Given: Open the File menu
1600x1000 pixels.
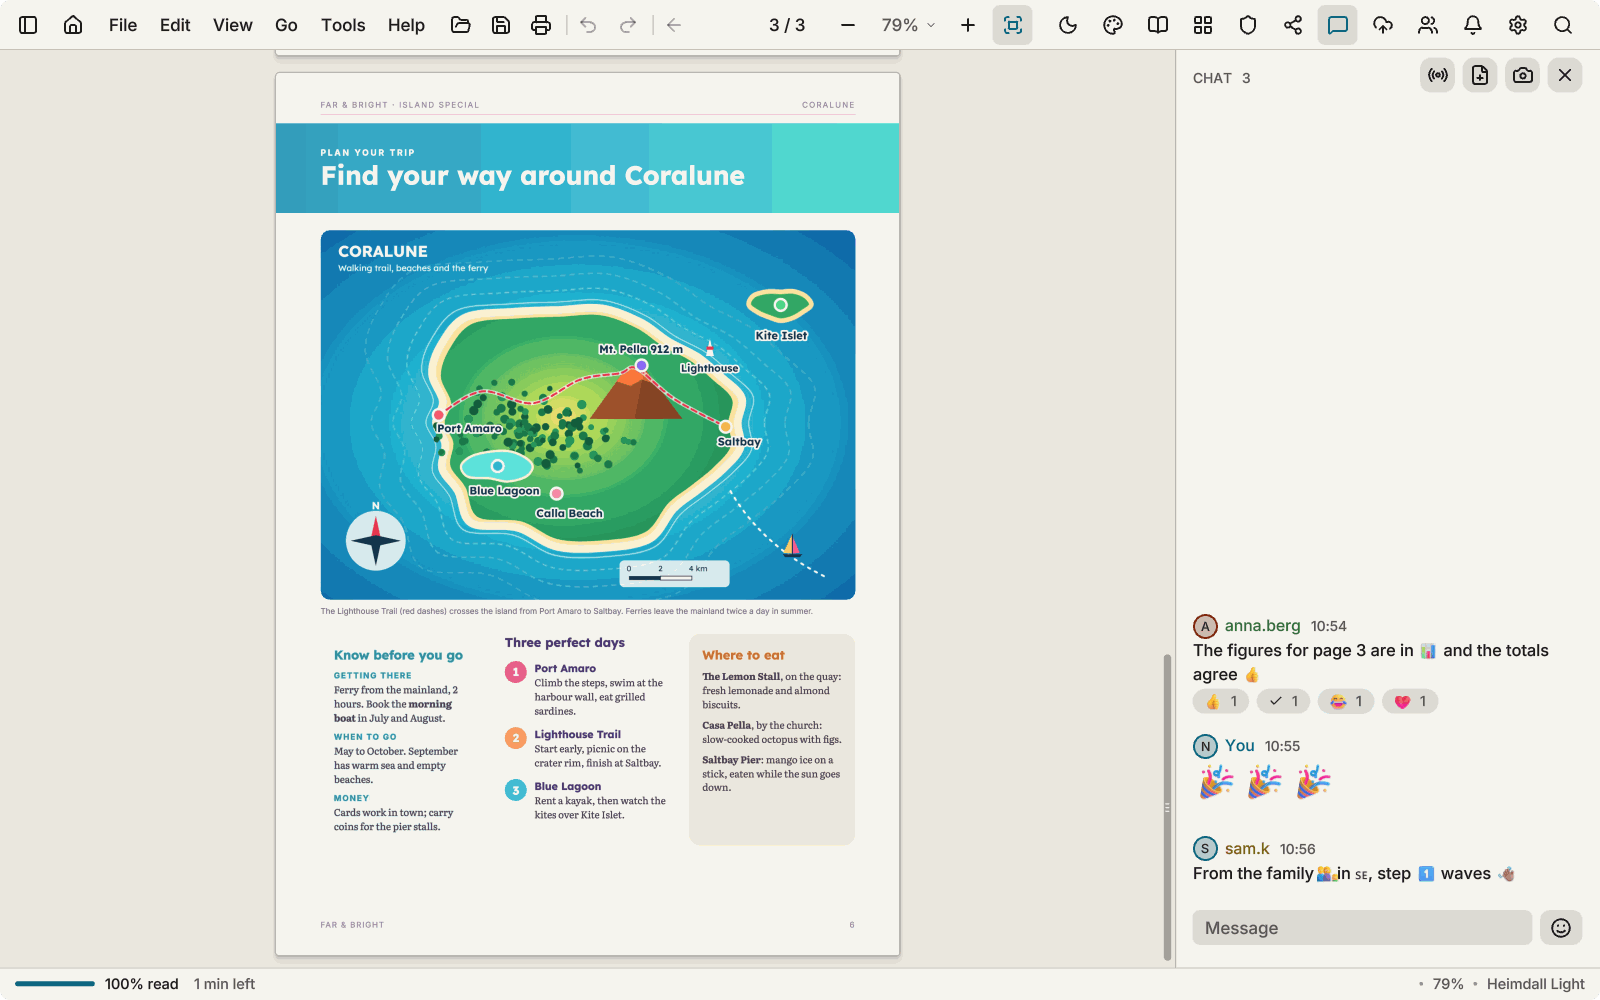Looking at the screenshot, I should click(x=123, y=25).
